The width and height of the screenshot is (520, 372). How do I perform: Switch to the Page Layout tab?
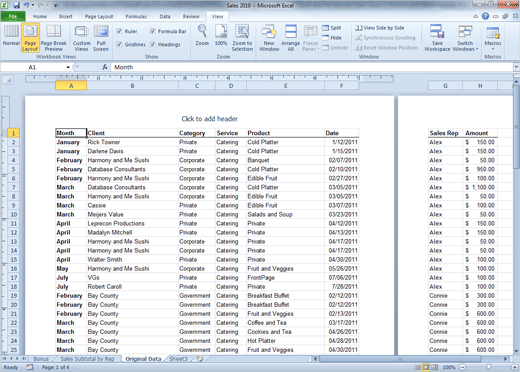click(x=99, y=16)
